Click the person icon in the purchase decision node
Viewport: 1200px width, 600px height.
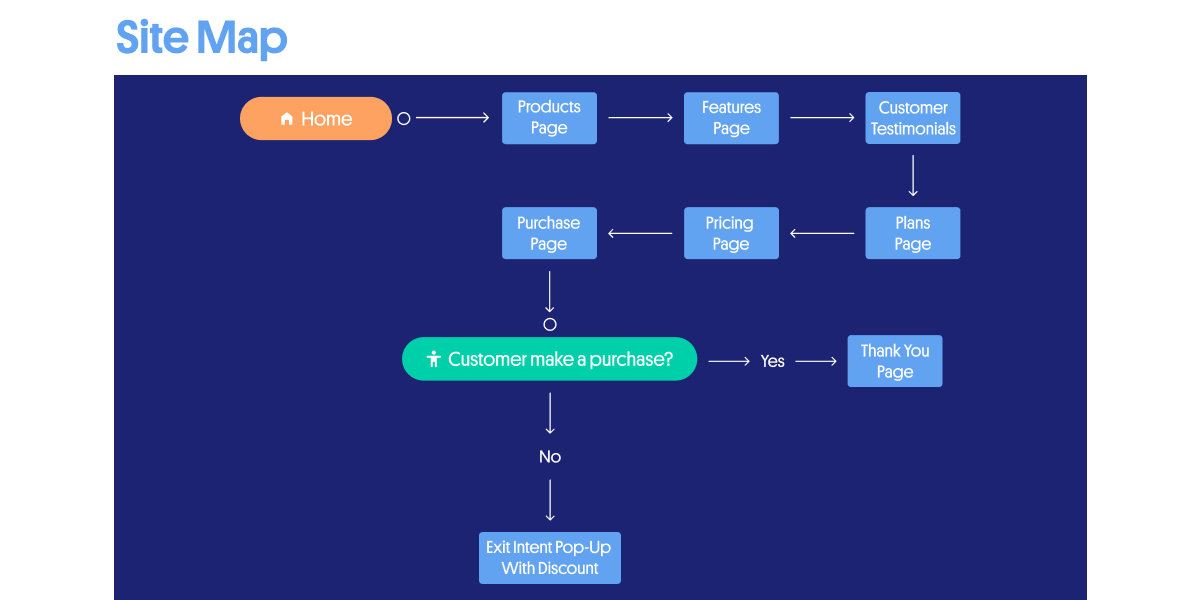click(x=434, y=359)
